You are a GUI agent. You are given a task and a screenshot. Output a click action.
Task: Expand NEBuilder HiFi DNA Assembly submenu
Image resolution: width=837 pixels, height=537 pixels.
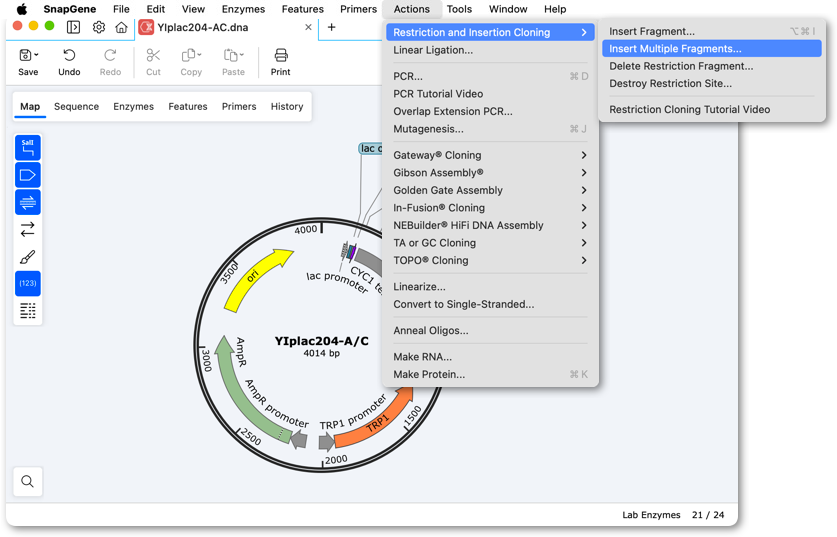pyautogui.click(x=490, y=226)
